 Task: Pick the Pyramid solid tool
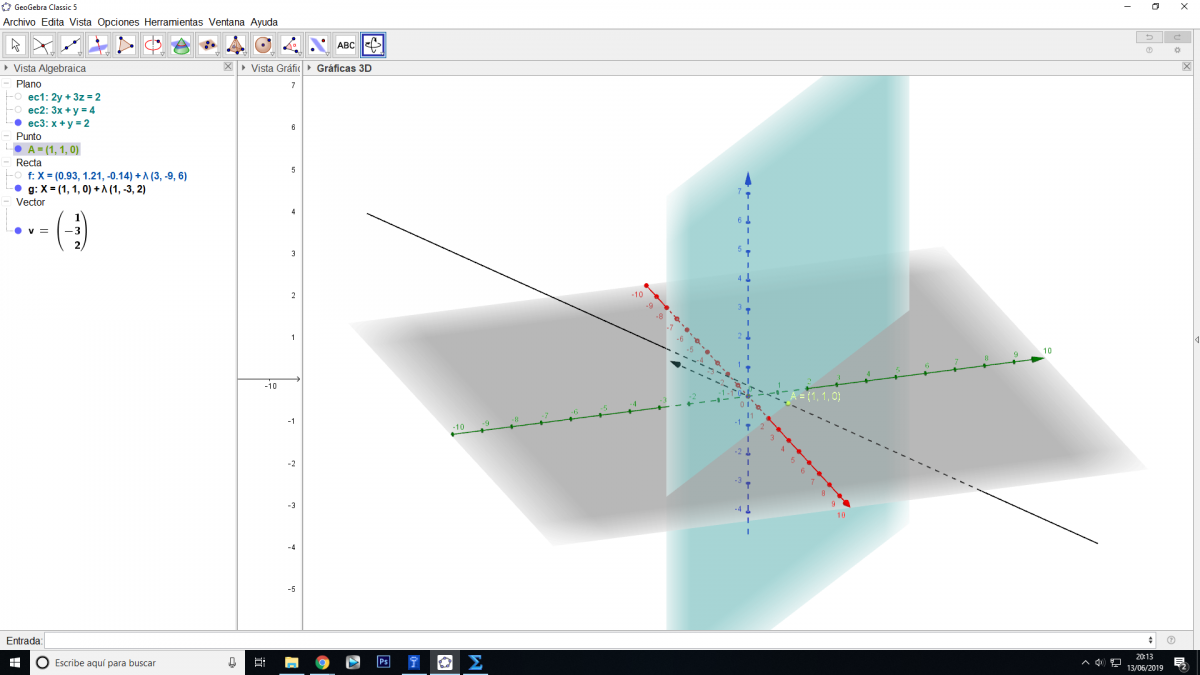236,45
